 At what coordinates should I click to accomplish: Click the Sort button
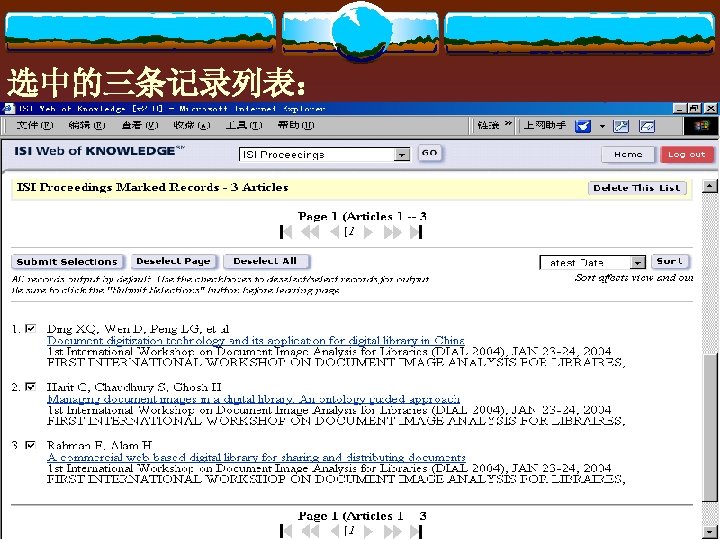670,261
